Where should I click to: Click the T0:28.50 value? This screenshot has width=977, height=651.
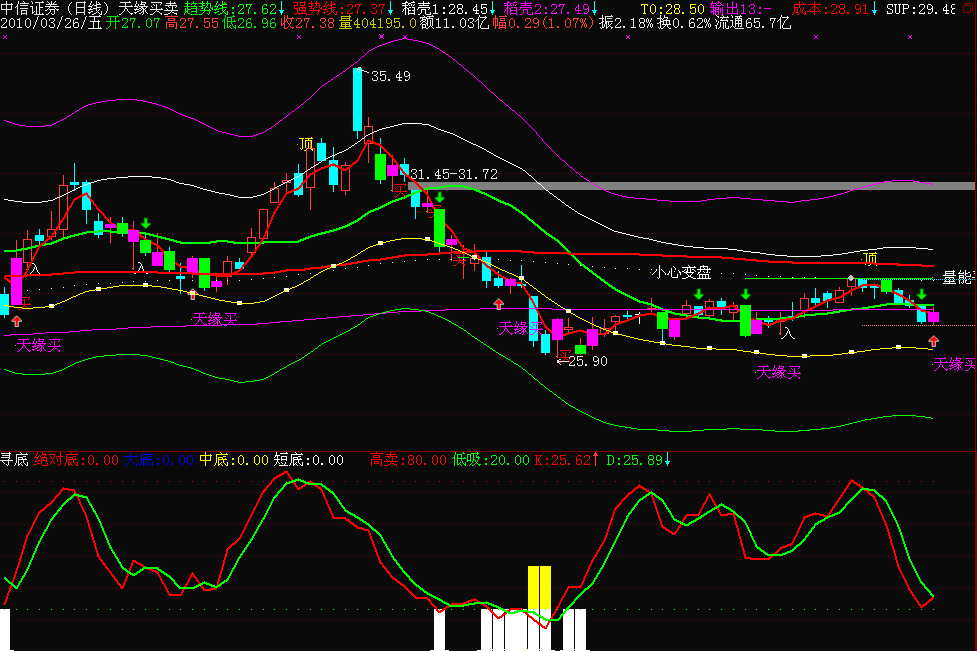[672, 9]
